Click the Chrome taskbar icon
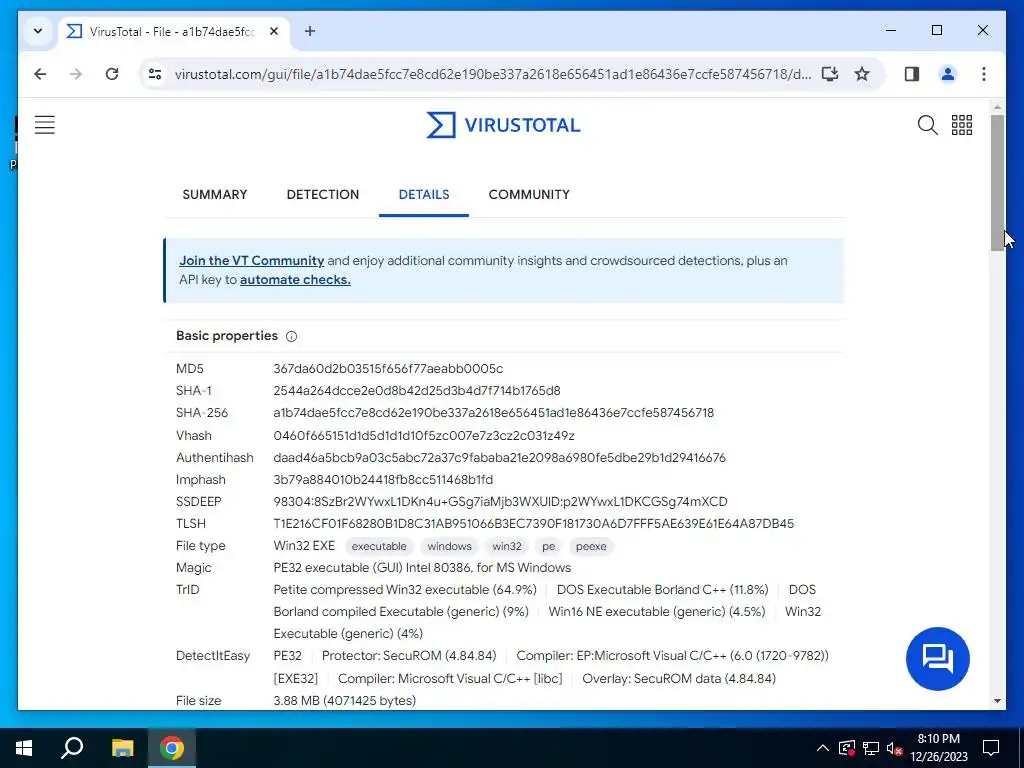Screen dimensions: 1024x768 point(172,748)
